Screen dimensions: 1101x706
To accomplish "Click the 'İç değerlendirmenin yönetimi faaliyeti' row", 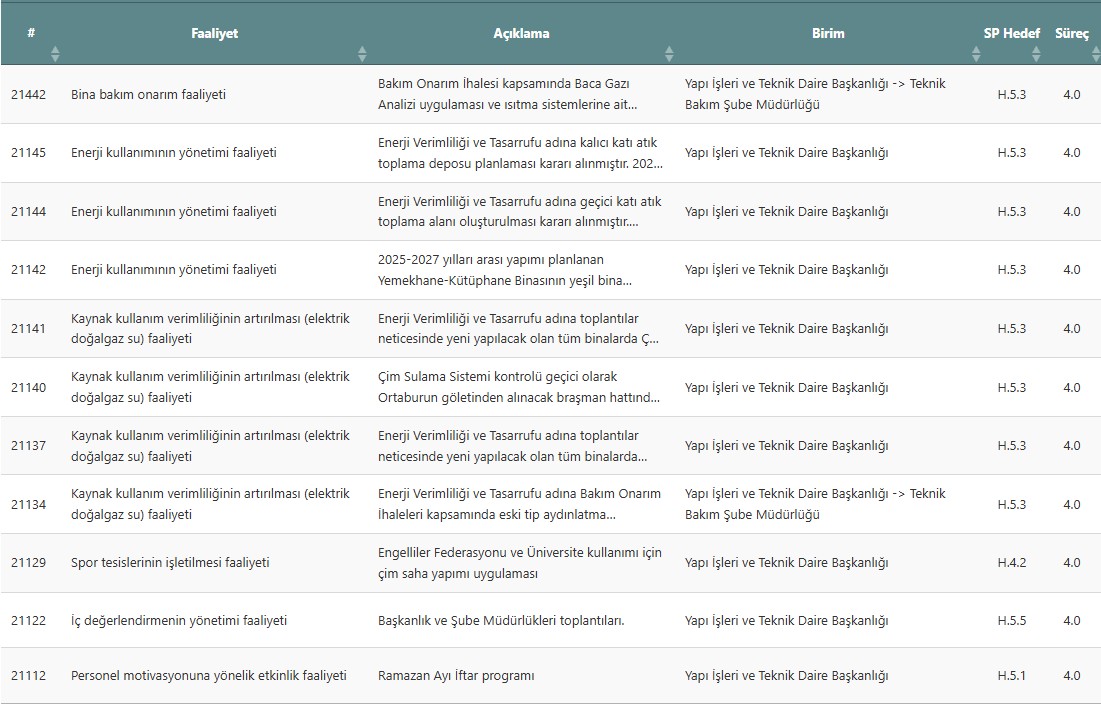I will 179,621.
